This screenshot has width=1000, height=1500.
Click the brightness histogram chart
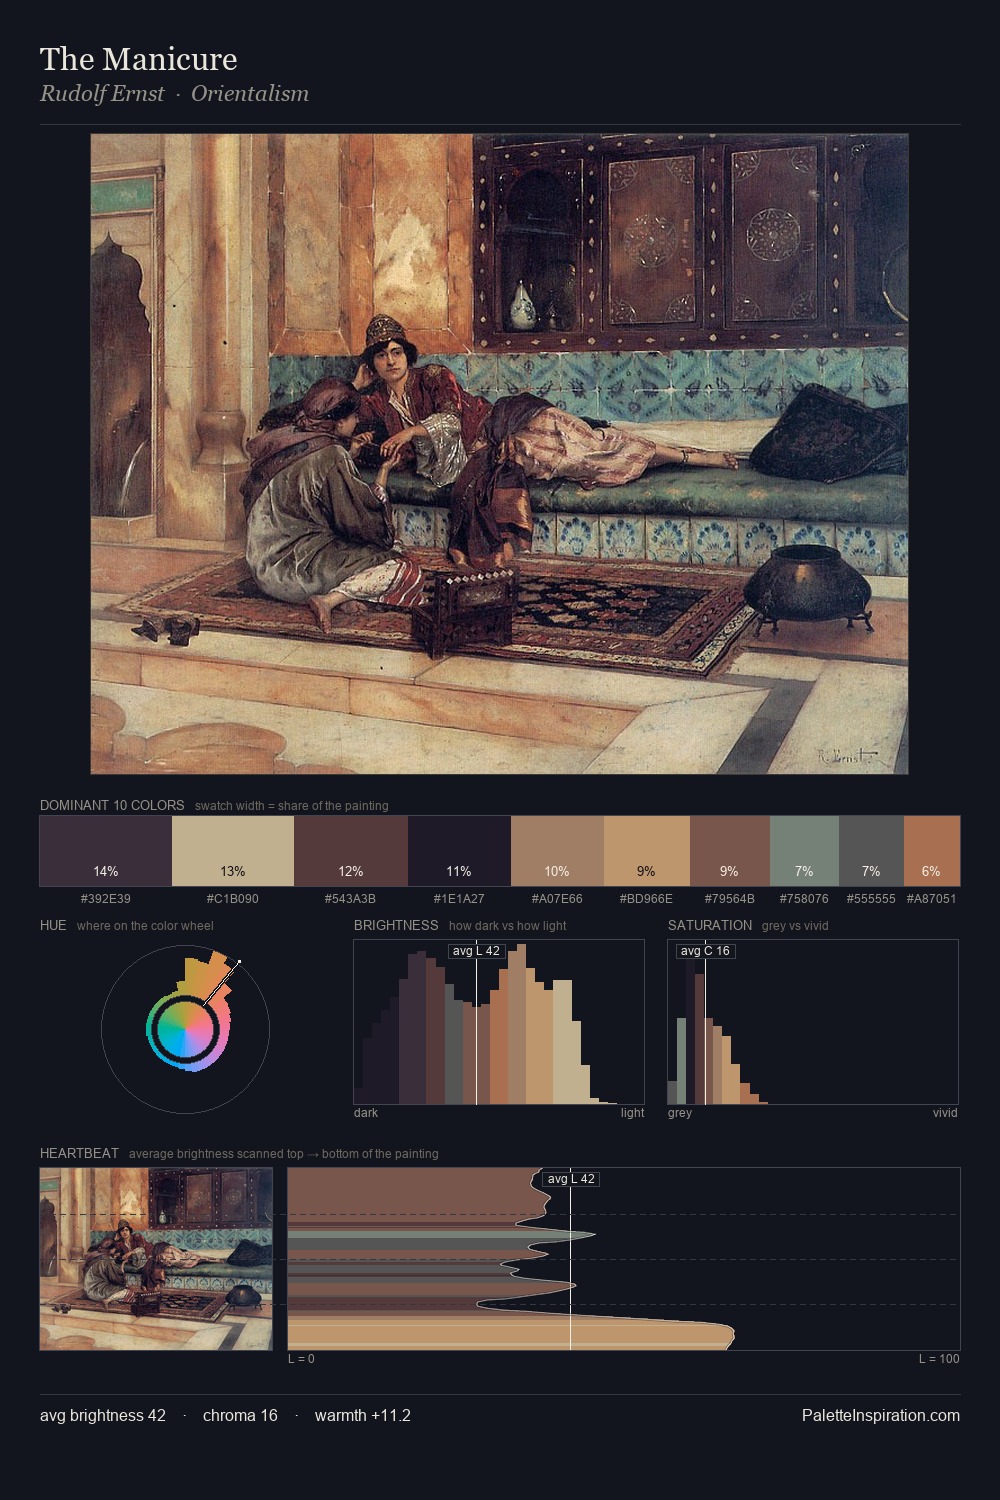pyautogui.click(x=499, y=1022)
